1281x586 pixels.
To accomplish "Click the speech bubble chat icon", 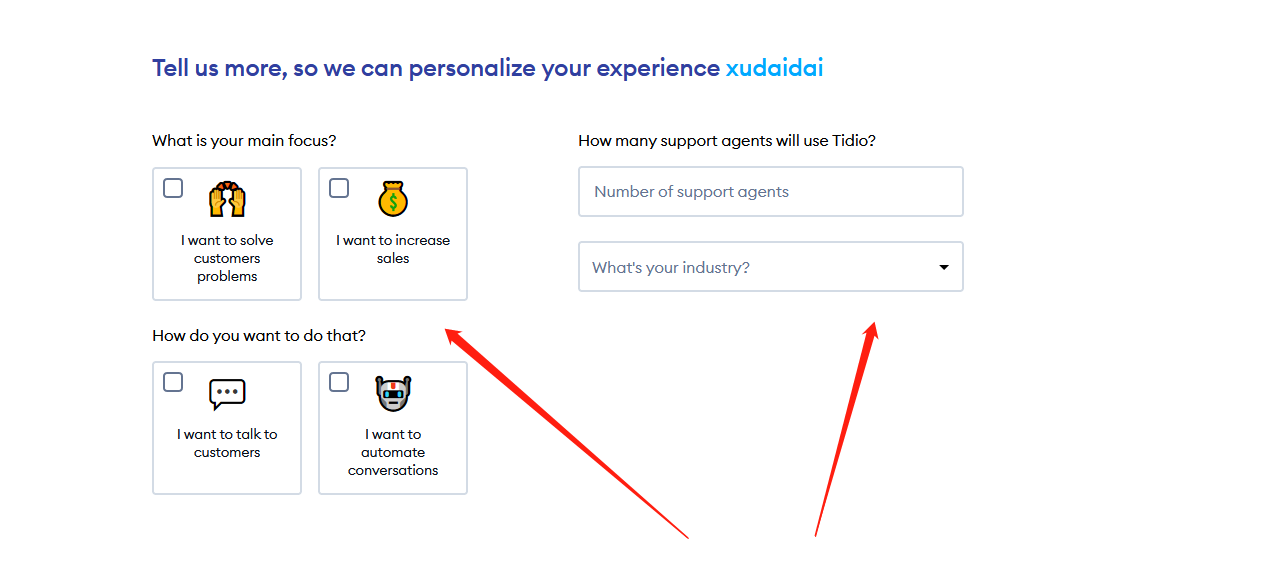I will pos(227,394).
